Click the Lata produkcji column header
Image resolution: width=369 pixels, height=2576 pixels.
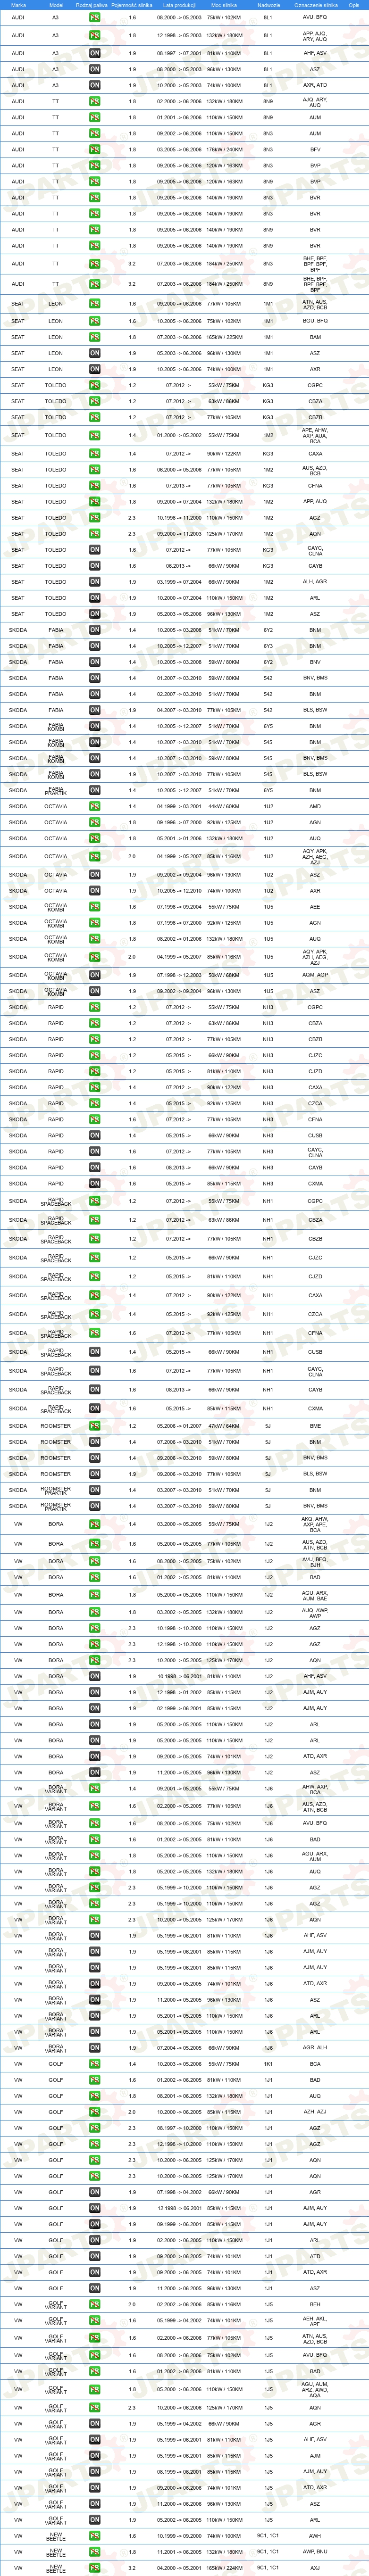pyautogui.click(x=179, y=5)
